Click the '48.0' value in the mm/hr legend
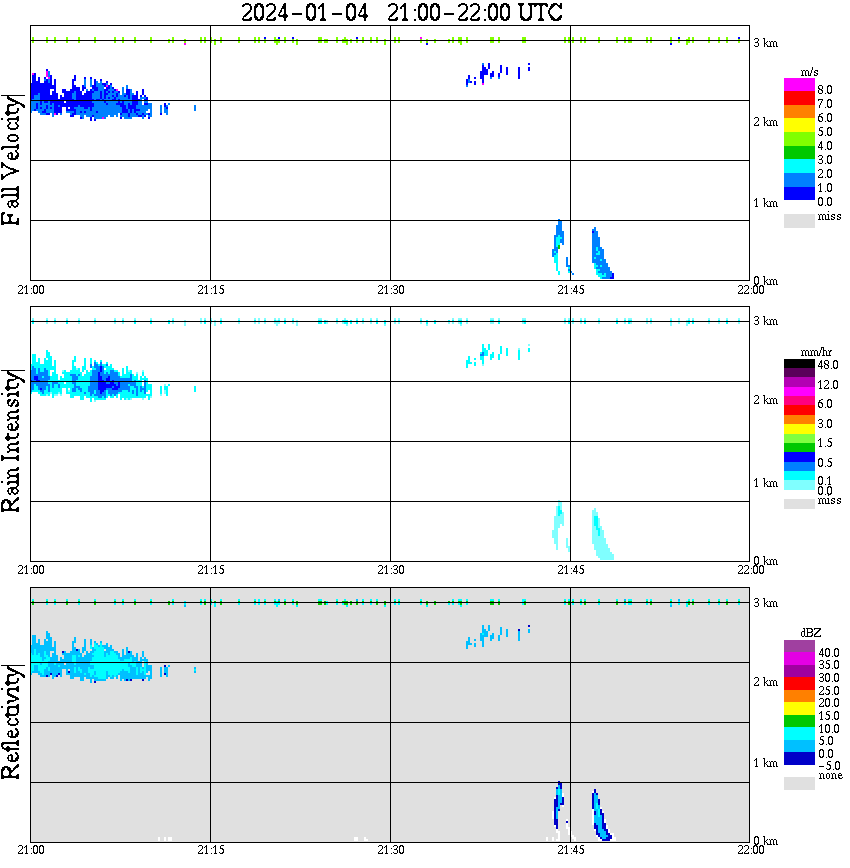Viewport: 850px width, 868px height. coord(828,365)
